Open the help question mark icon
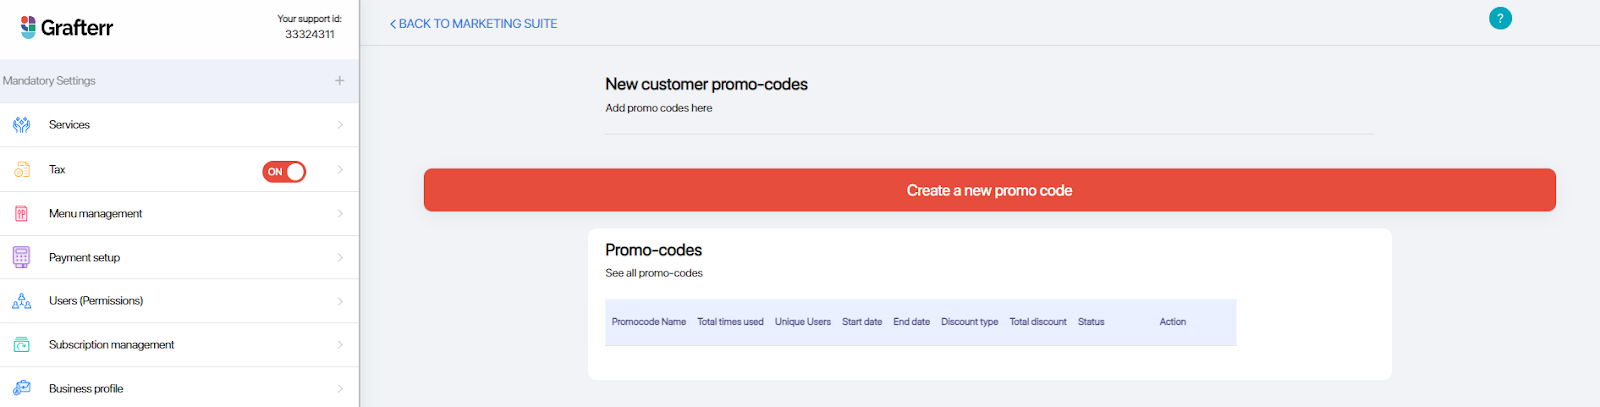 (1500, 18)
